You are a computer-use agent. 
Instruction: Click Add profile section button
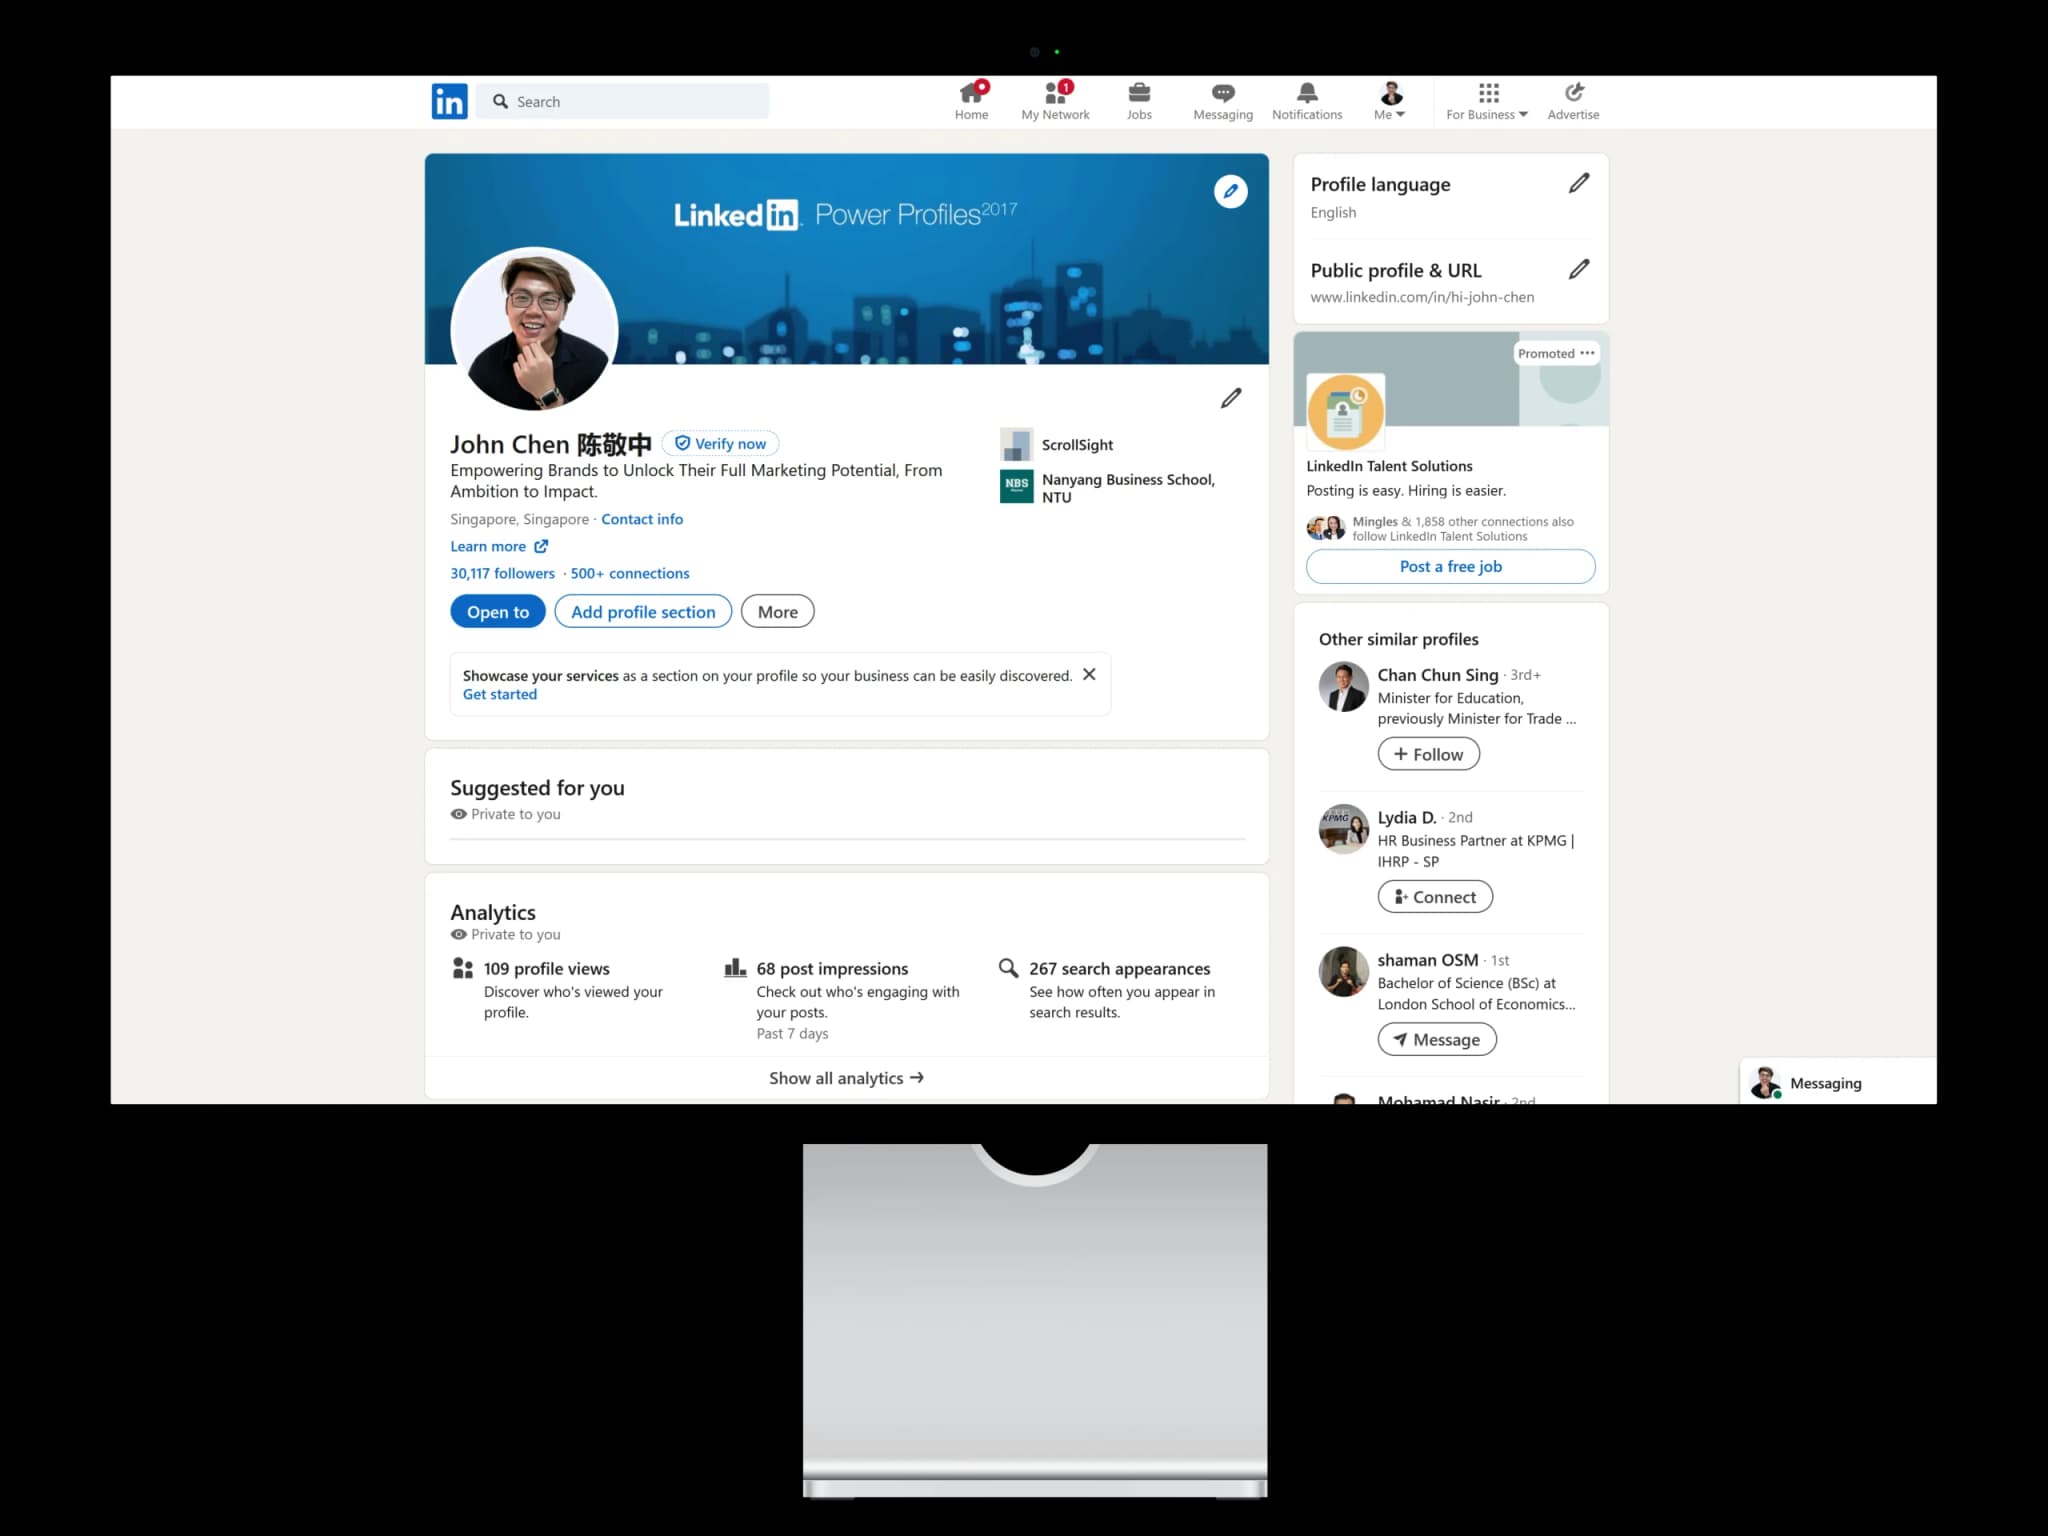(642, 610)
